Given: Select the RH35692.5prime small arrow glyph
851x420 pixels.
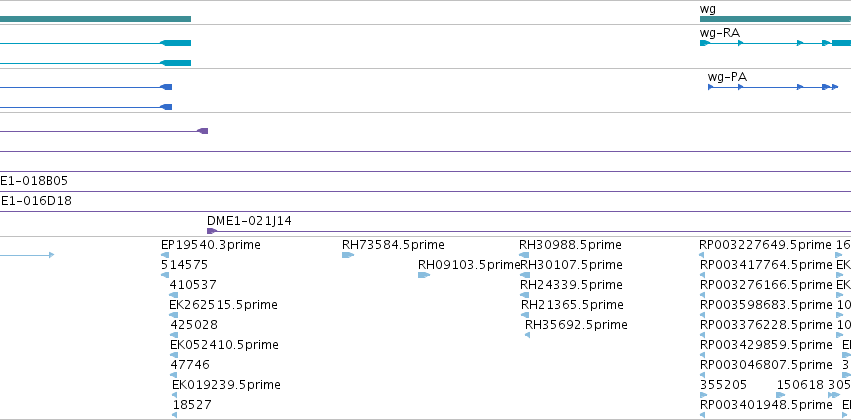Looking at the screenshot, I should point(528,335).
